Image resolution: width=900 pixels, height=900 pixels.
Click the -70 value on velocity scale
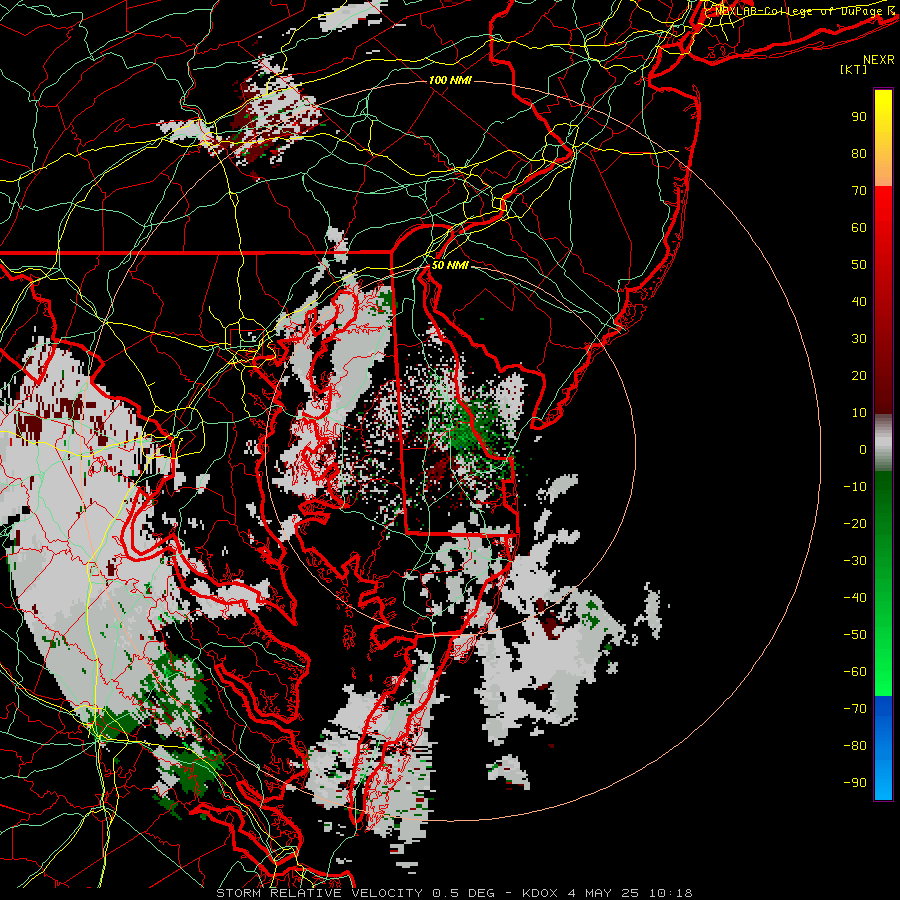click(855, 709)
